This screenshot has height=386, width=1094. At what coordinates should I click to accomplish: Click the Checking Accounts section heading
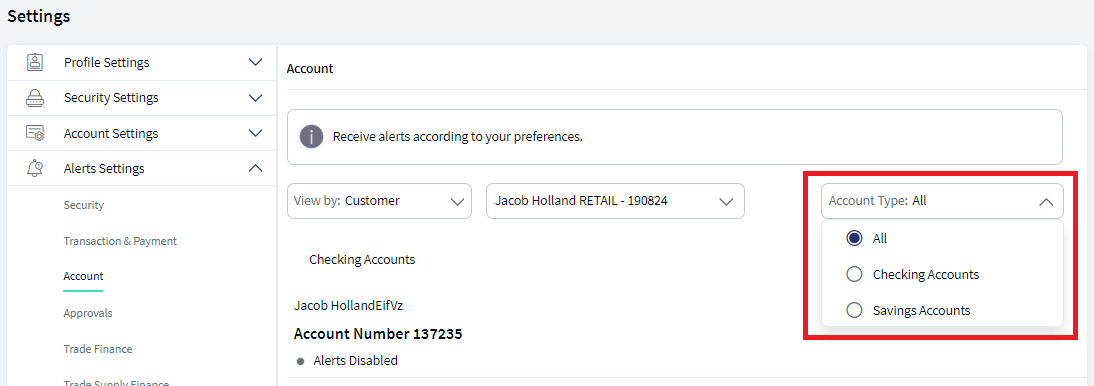coord(362,260)
